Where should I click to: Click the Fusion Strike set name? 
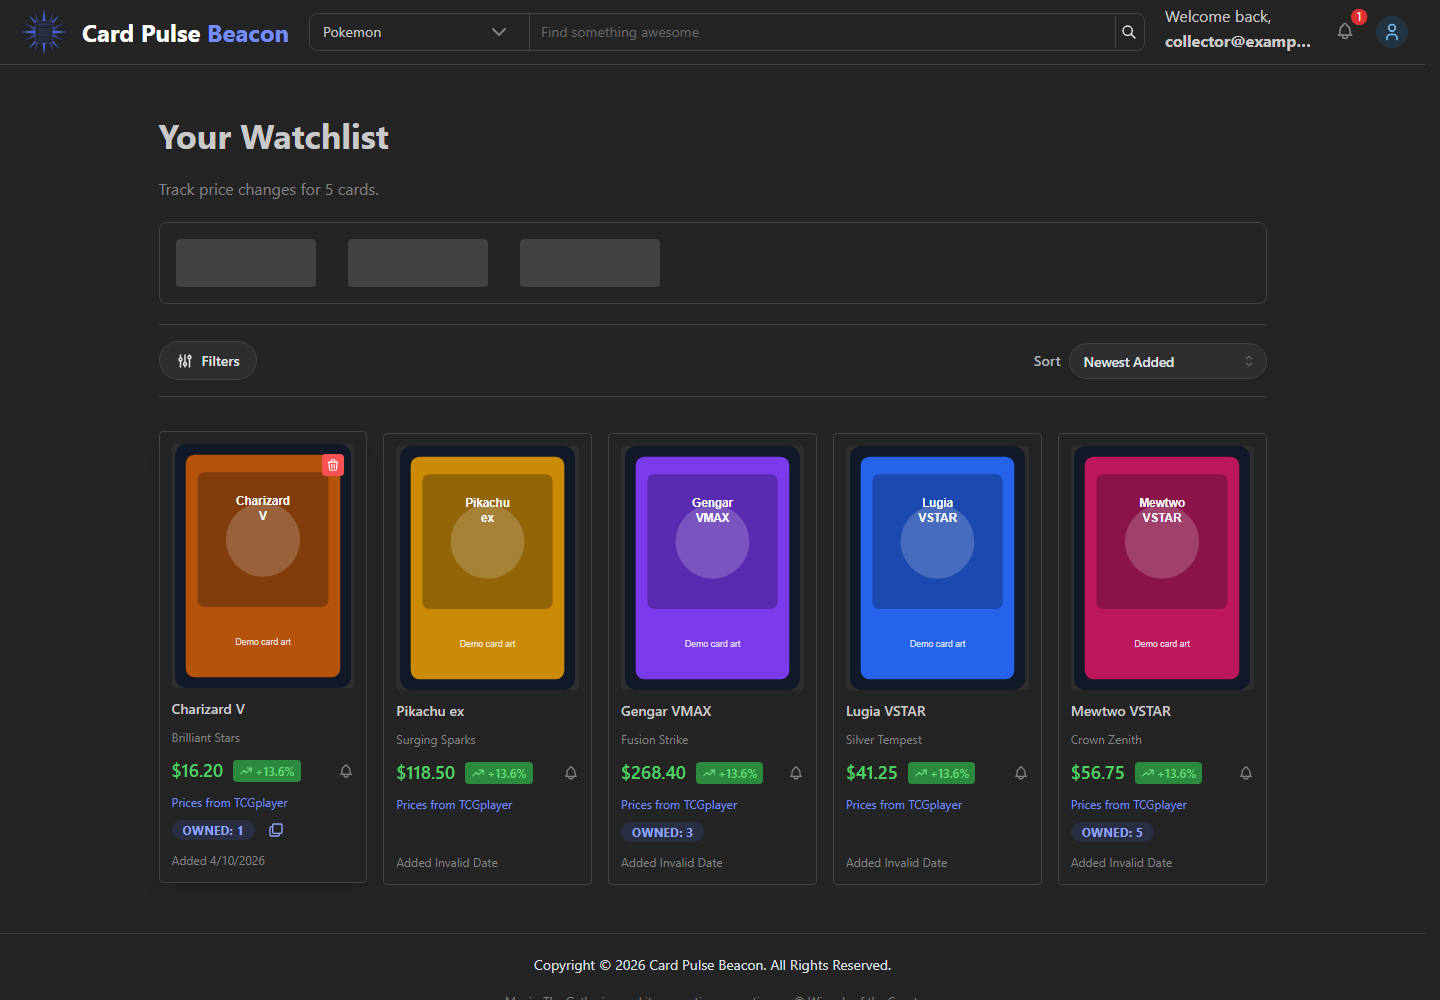655,740
